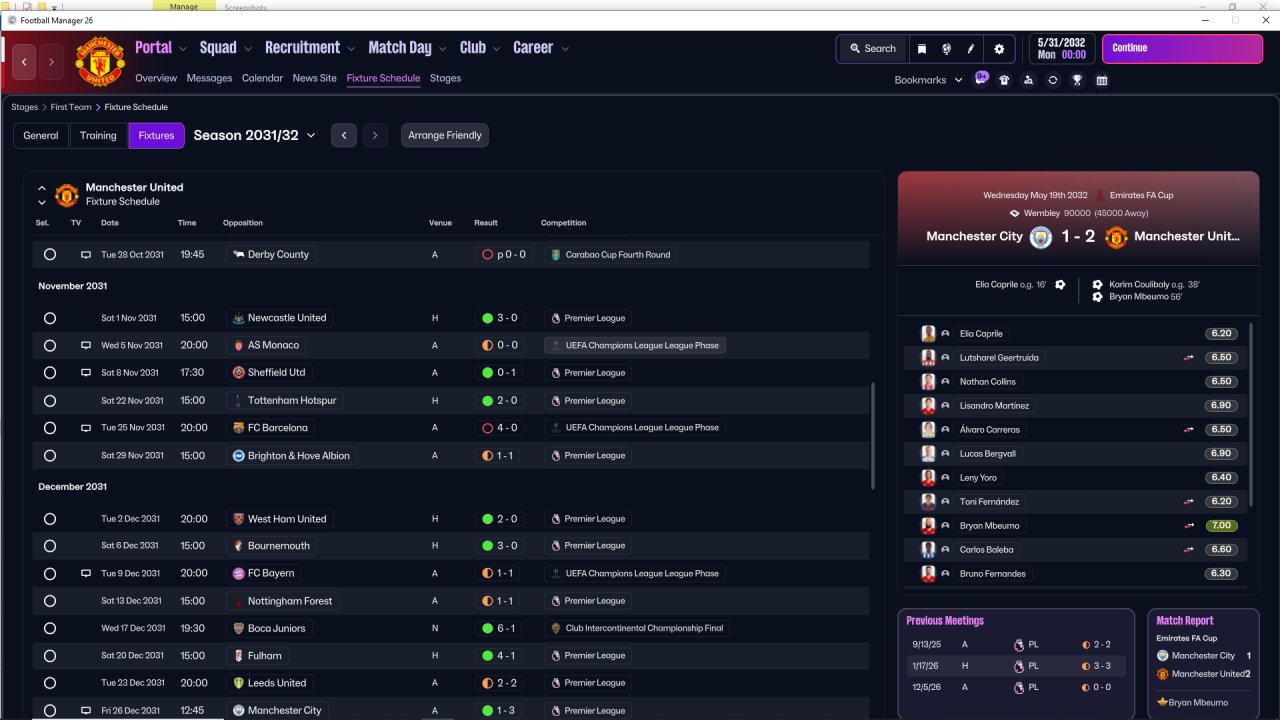The height and width of the screenshot is (720, 1280).
Task: Open the bookmark icon in the top toolbar
Action: click(922, 49)
